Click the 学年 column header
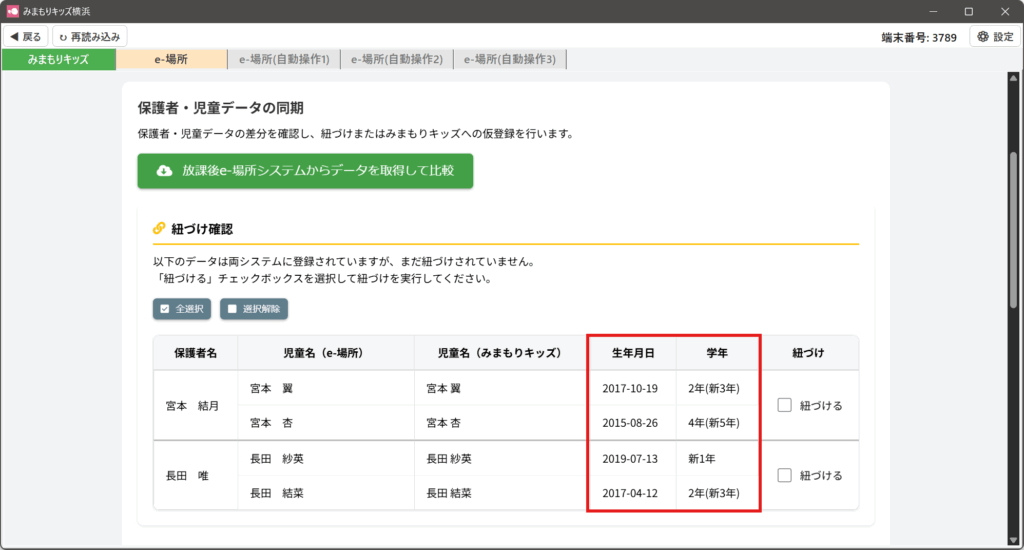The width and height of the screenshot is (1024, 550). pyautogui.click(x=716, y=353)
